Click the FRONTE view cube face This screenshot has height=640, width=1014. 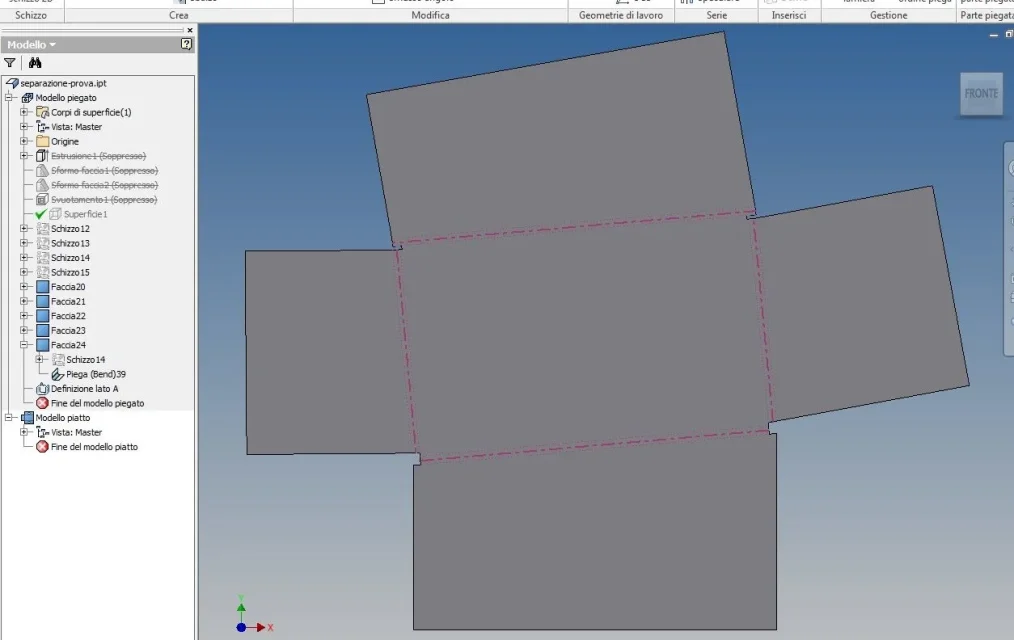(x=981, y=94)
